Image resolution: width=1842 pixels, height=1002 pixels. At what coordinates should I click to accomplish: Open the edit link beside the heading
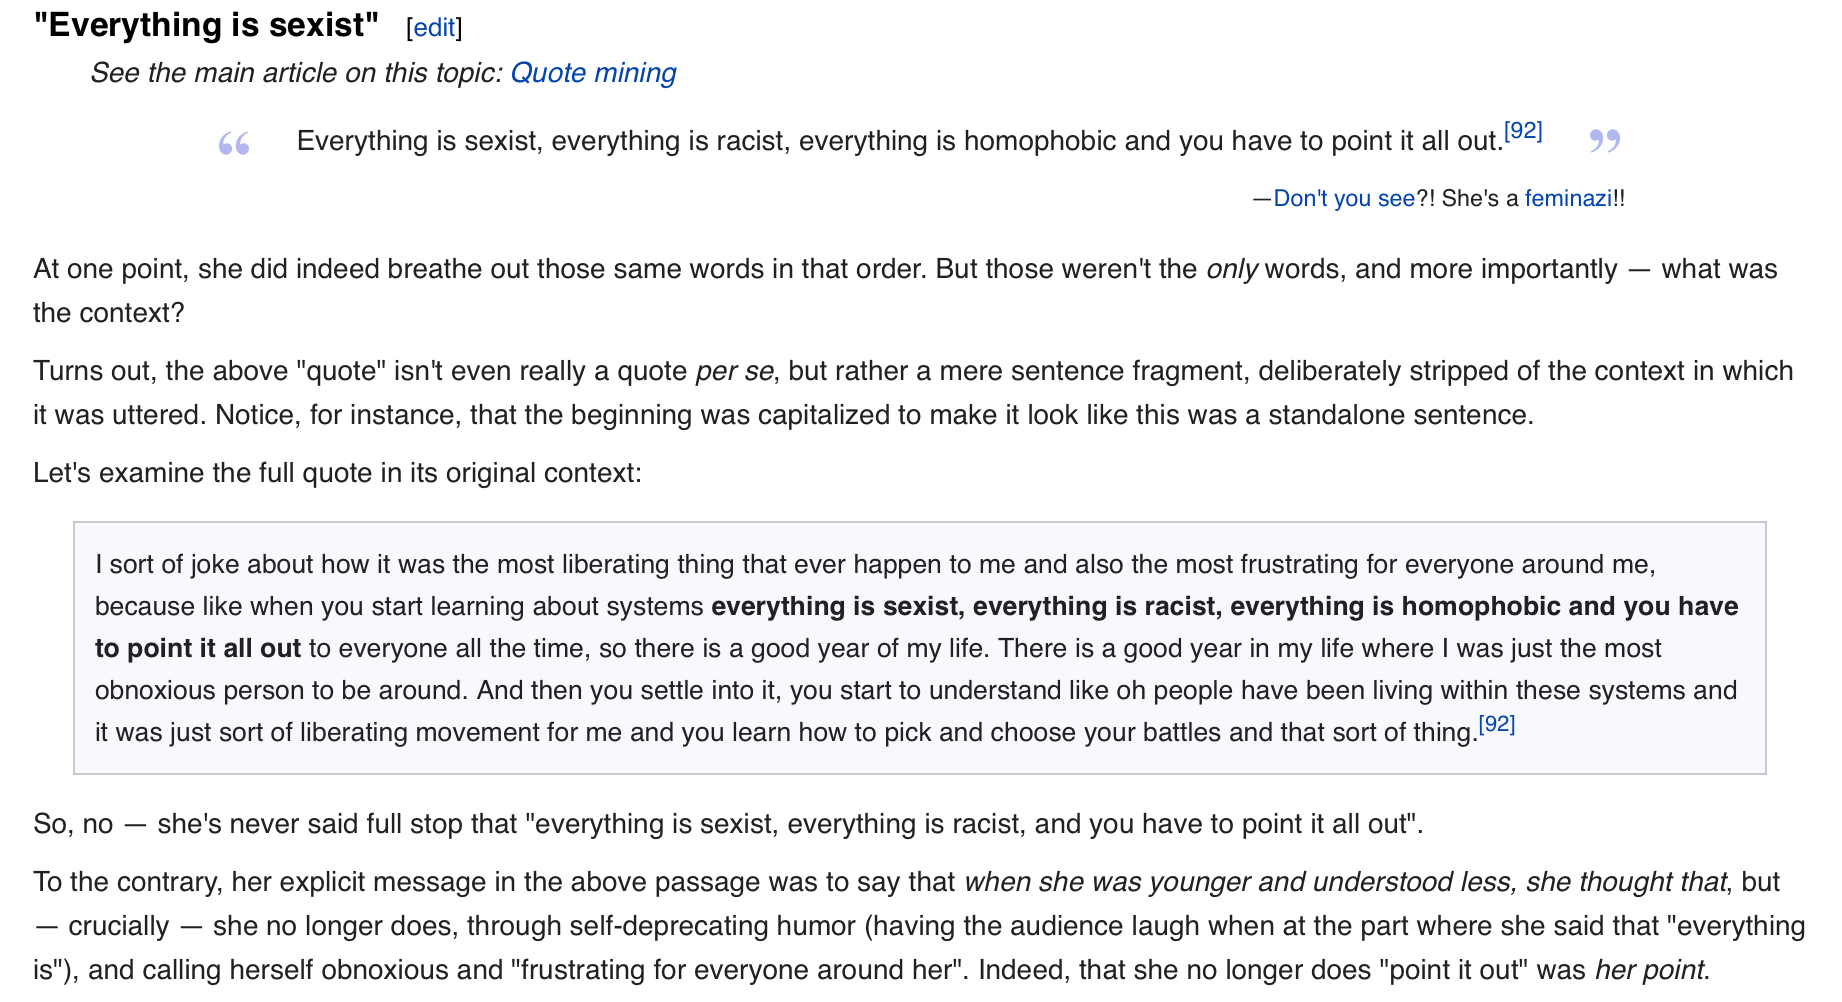tap(434, 27)
